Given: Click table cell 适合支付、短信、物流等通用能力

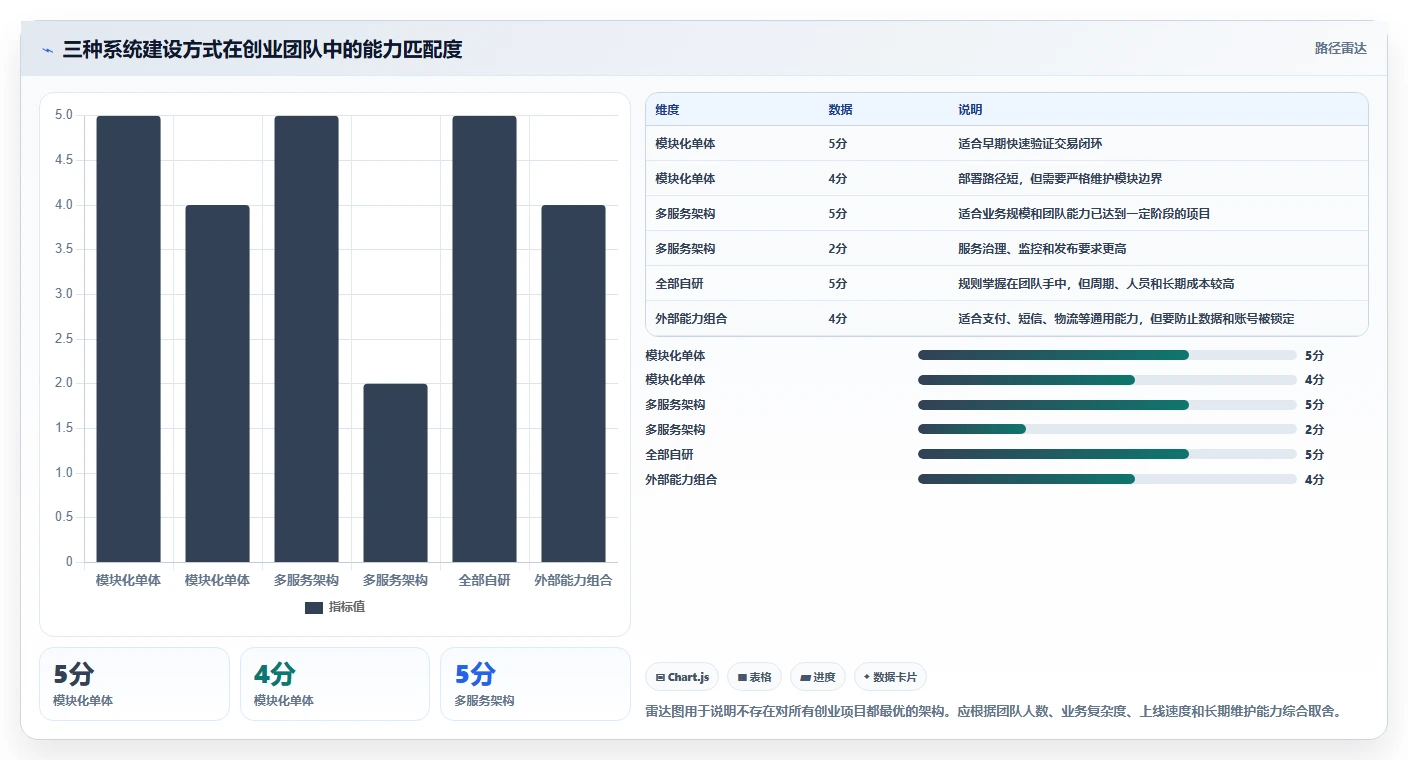Looking at the screenshot, I should (1126, 319).
